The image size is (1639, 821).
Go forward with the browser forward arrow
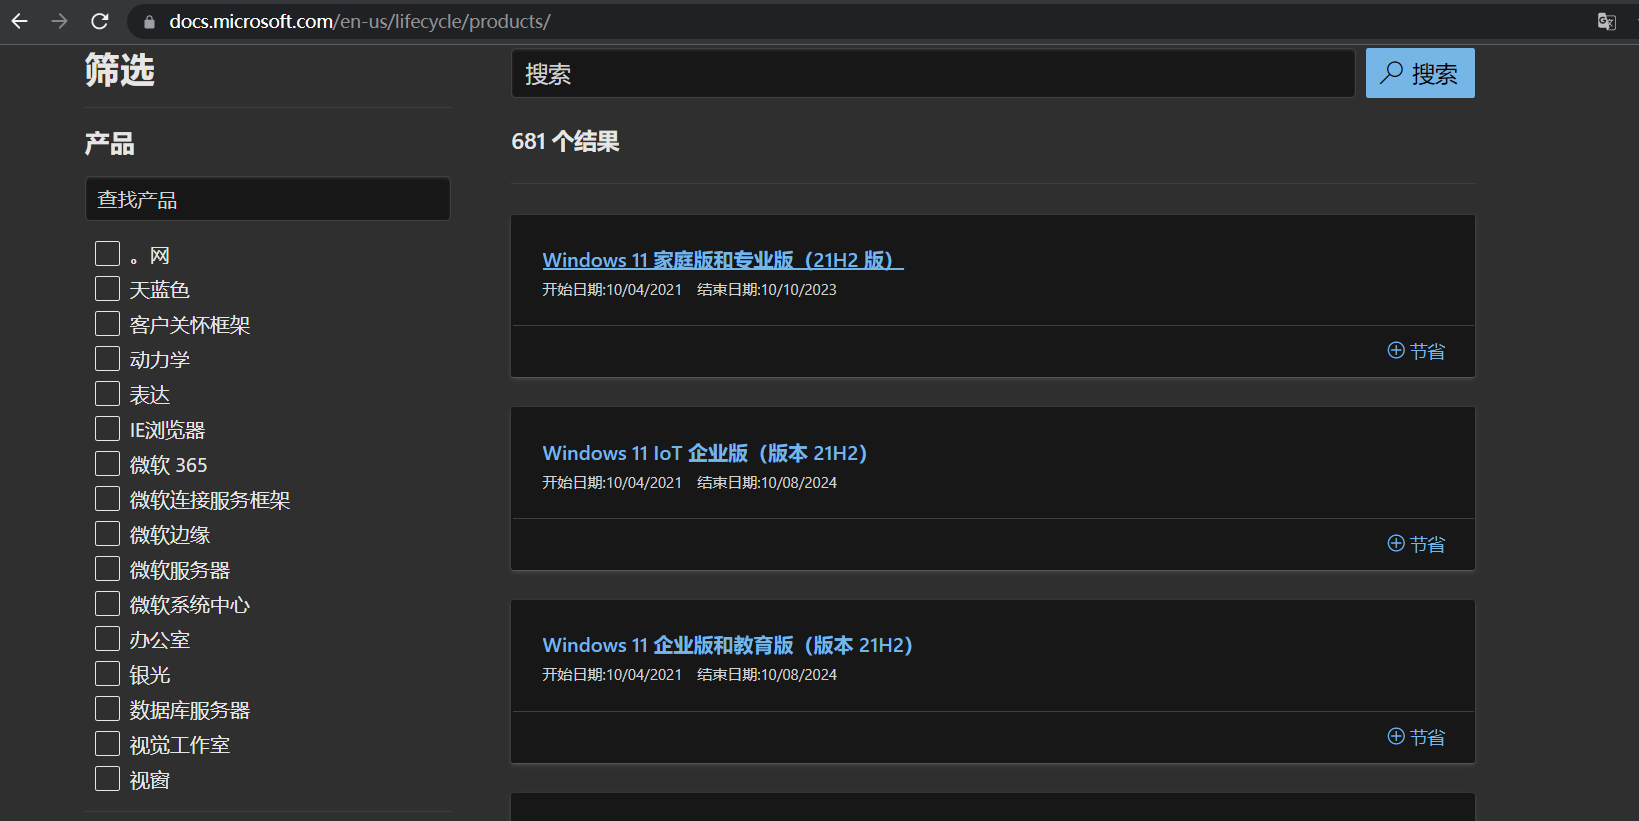tap(60, 21)
